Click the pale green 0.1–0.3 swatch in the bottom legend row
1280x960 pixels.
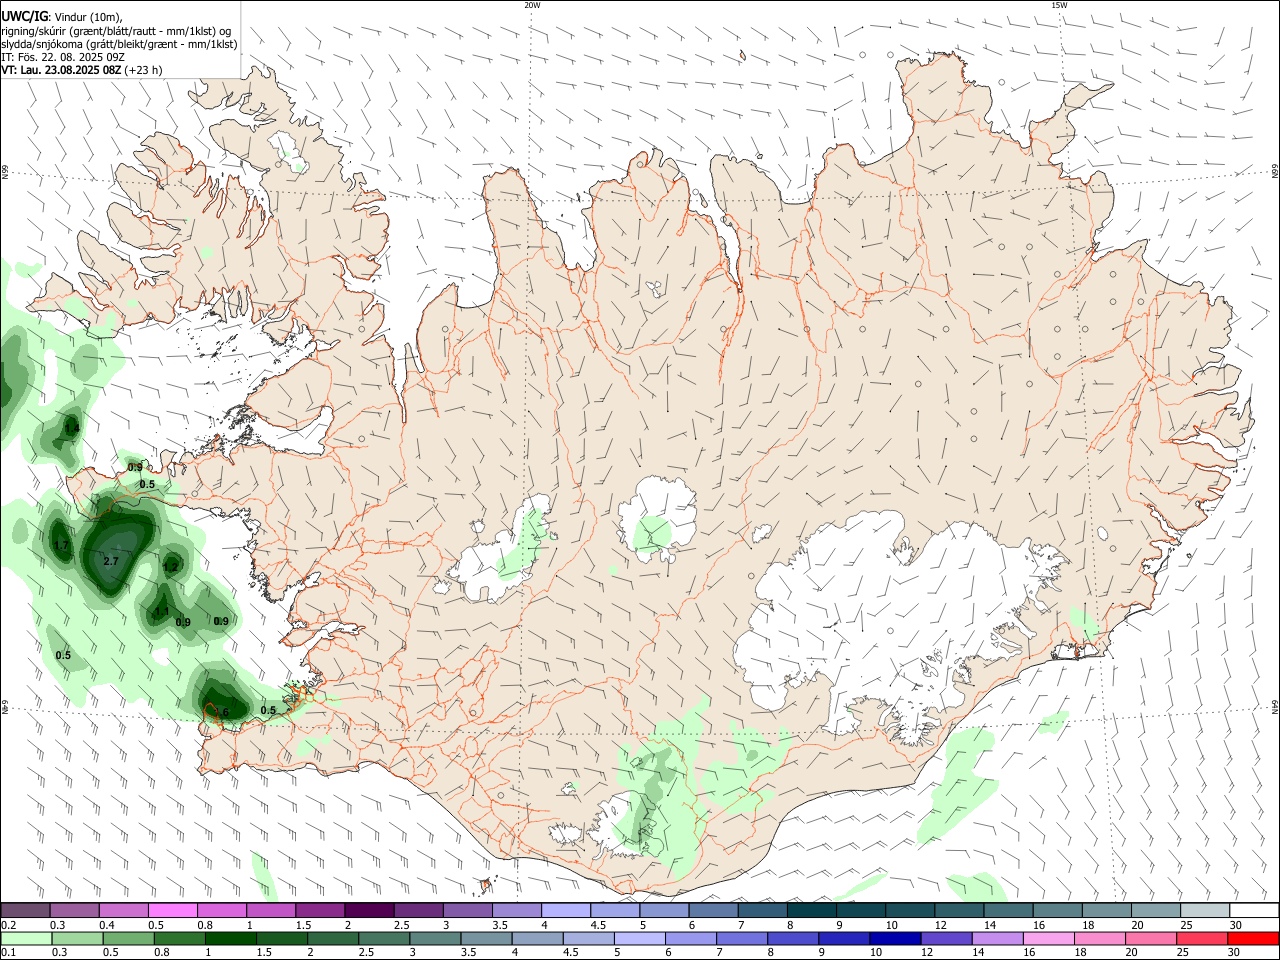(x=26, y=938)
